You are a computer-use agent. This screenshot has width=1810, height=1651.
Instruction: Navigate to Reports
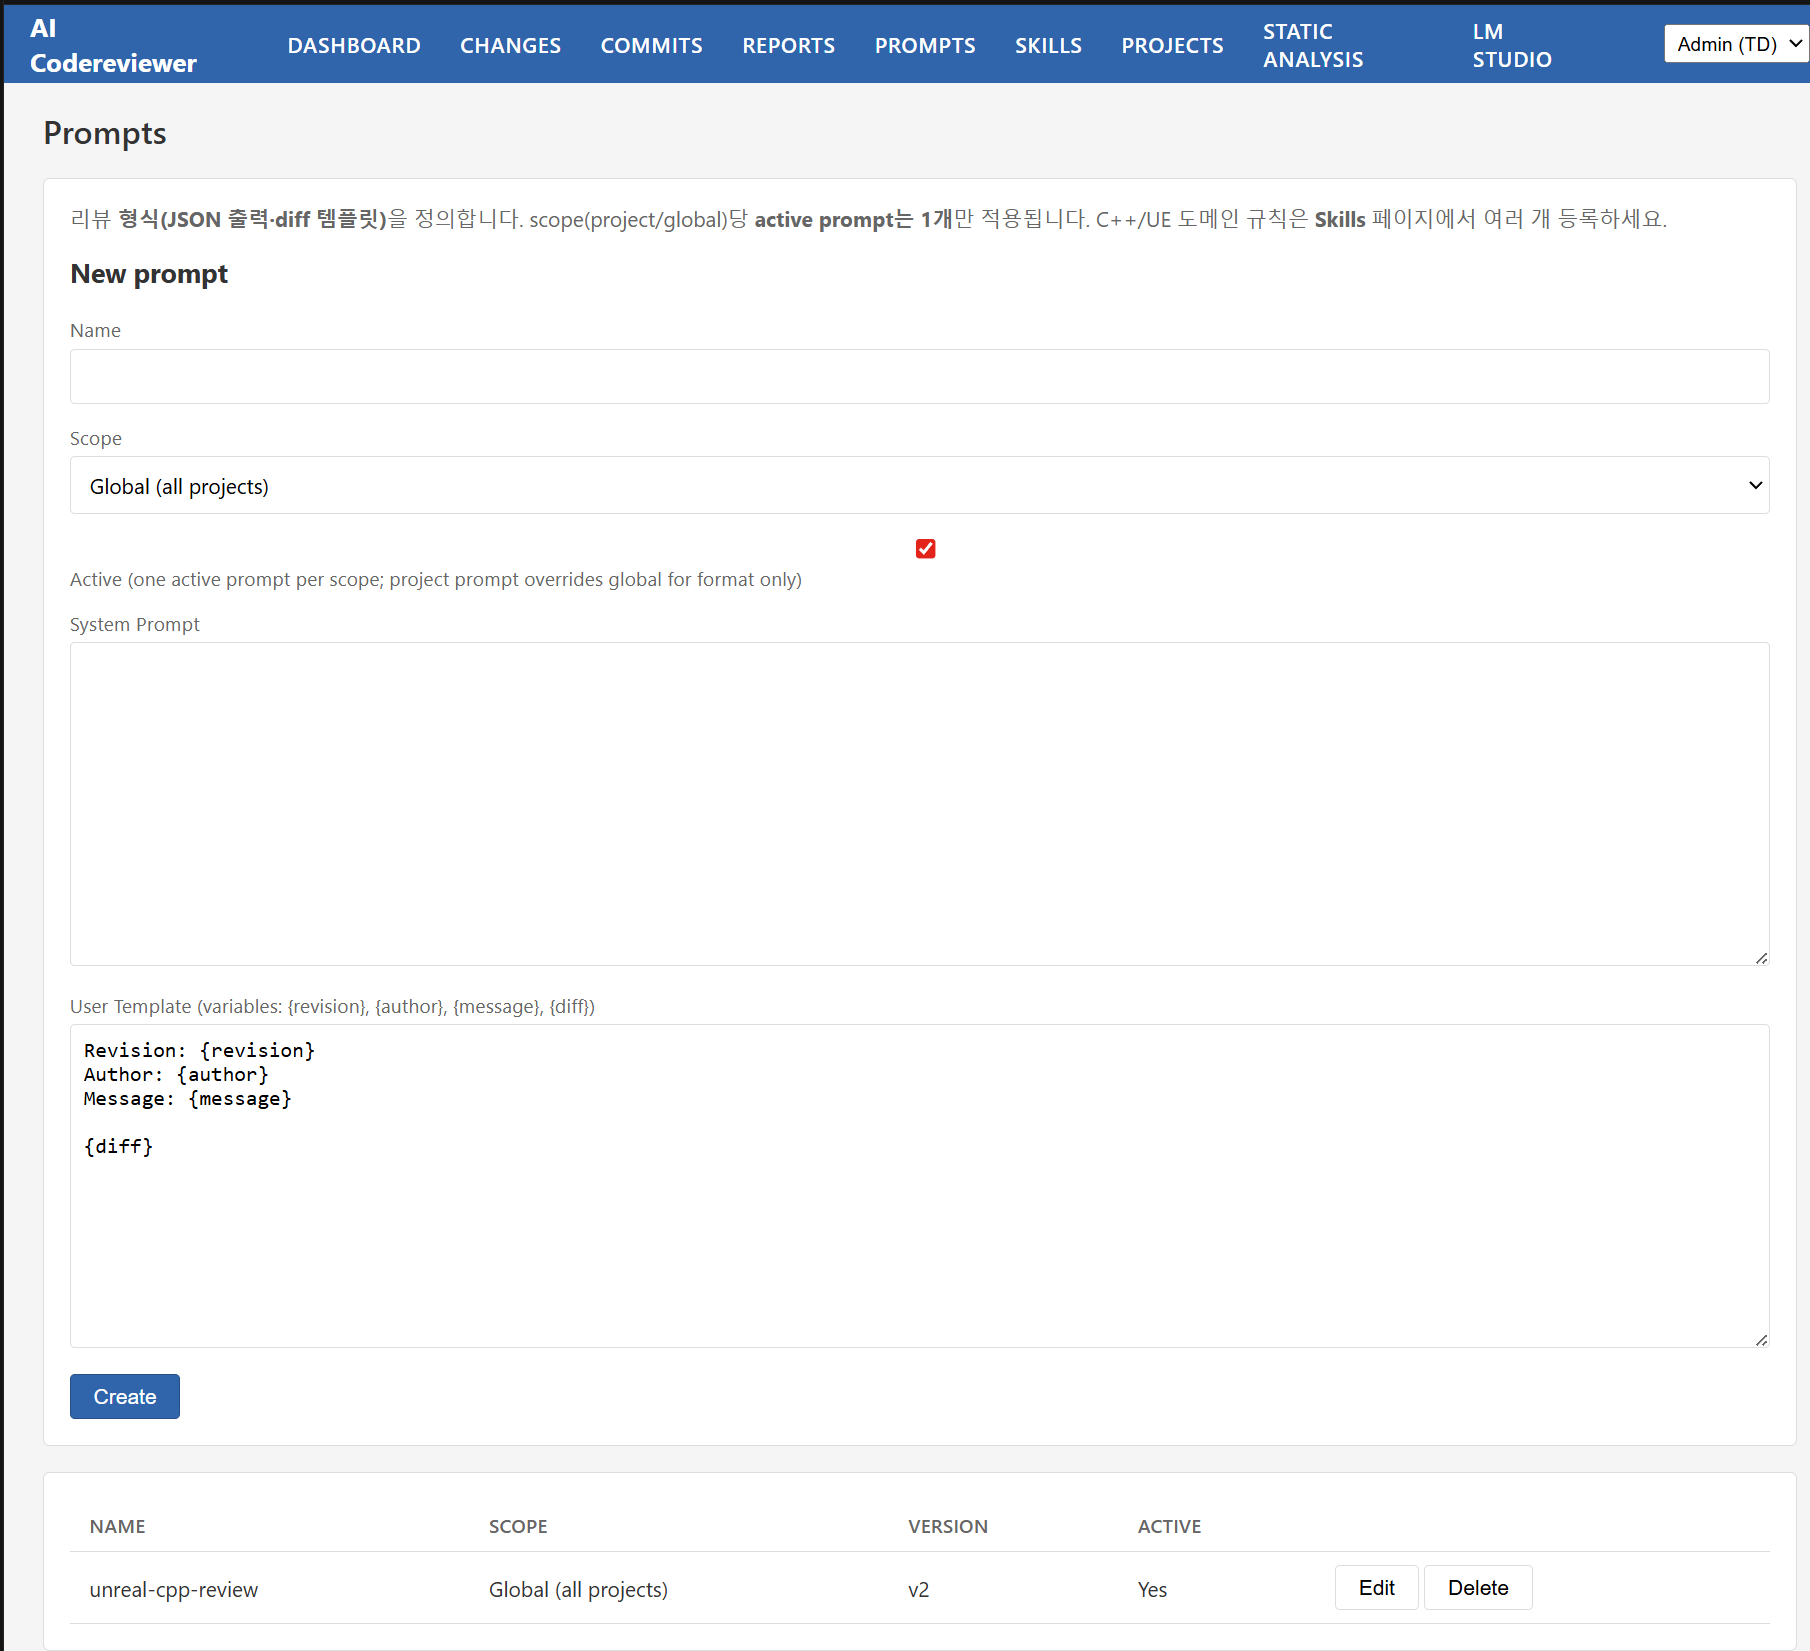(788, 45)
